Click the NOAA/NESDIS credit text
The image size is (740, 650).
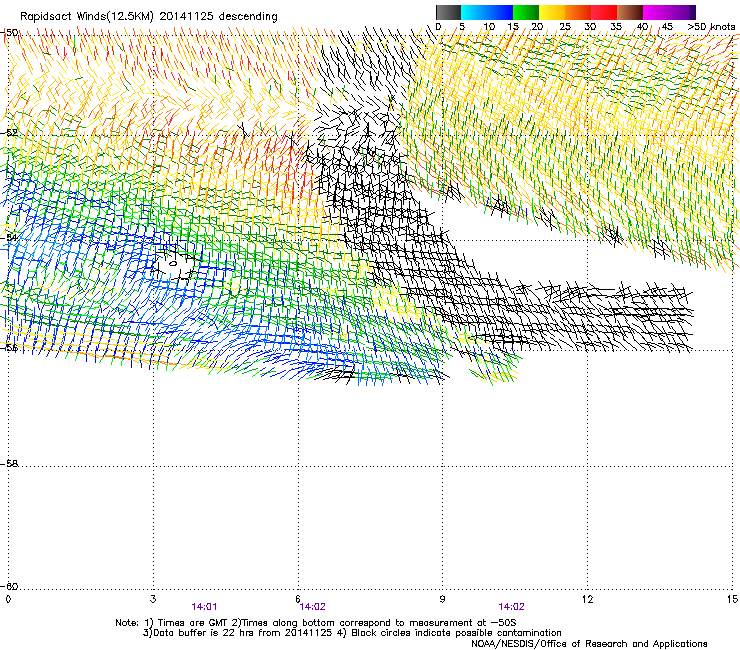[x=589, y=644]
